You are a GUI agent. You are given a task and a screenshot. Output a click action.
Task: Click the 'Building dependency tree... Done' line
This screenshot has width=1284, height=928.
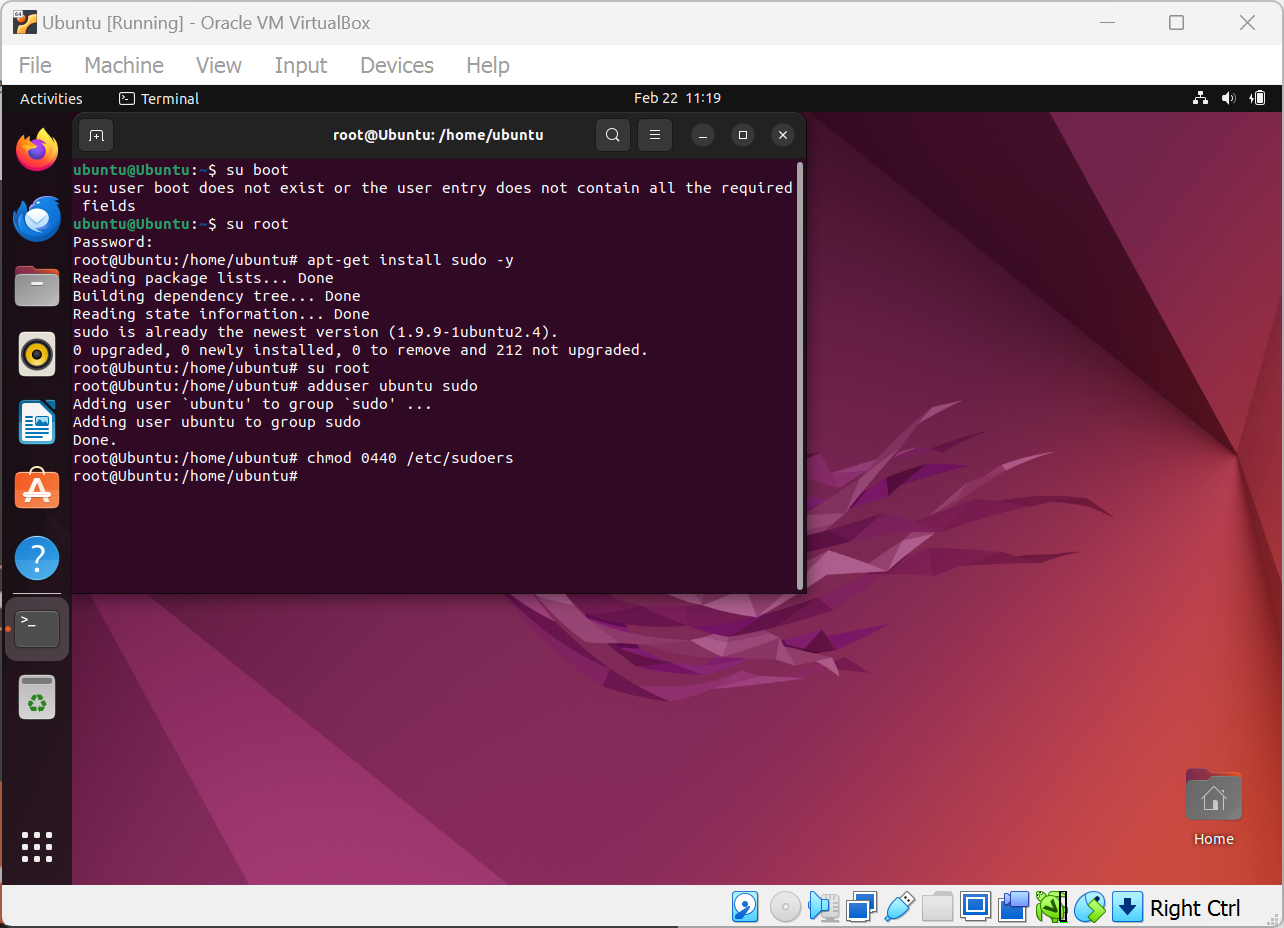click(217, 296)
